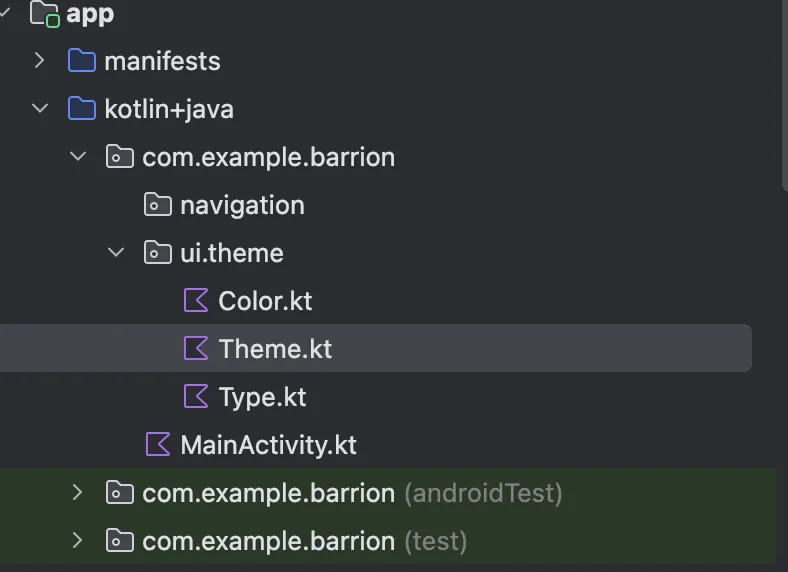Image resolution: width=788 pixels, height=572 pixels.
Task: Expand the com.example.barrion (test) package
Action: pos(78,541)
